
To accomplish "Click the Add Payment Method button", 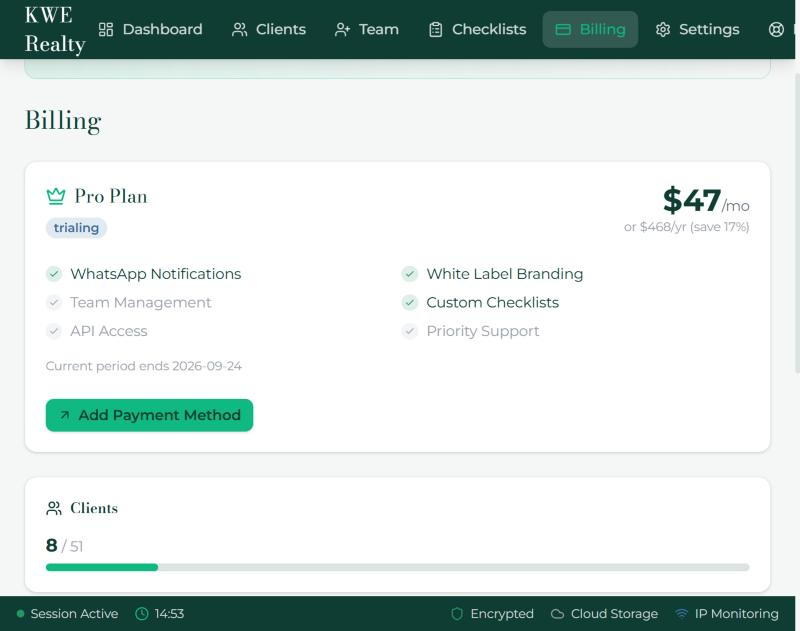I will tap(149, 415).
